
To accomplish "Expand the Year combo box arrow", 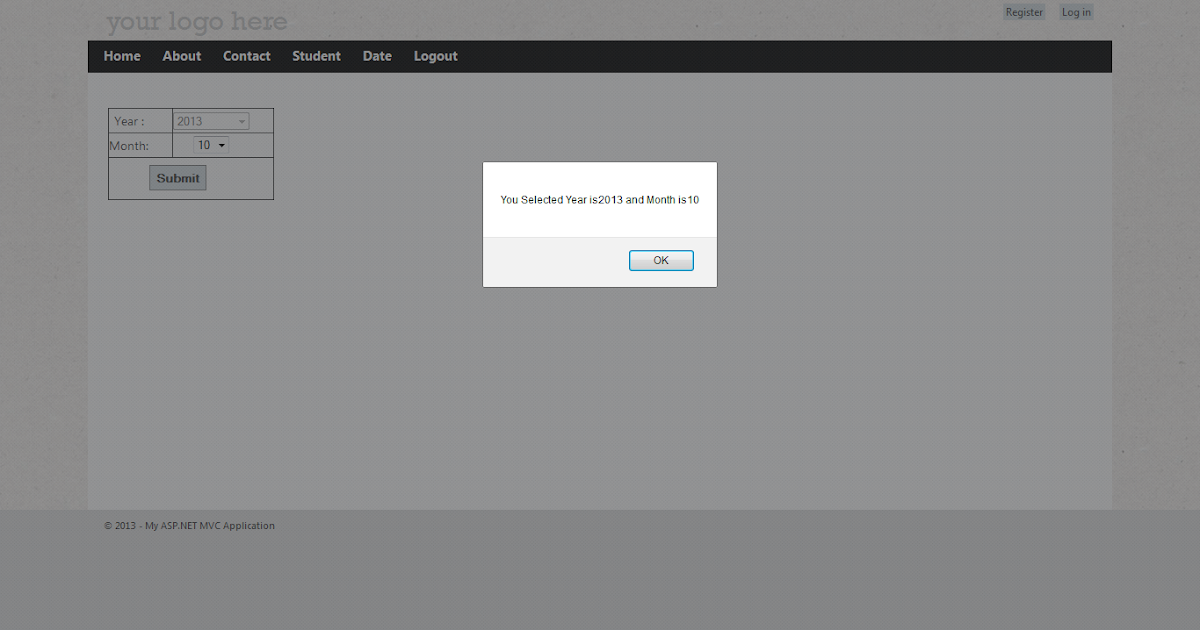I will point(240,120).
